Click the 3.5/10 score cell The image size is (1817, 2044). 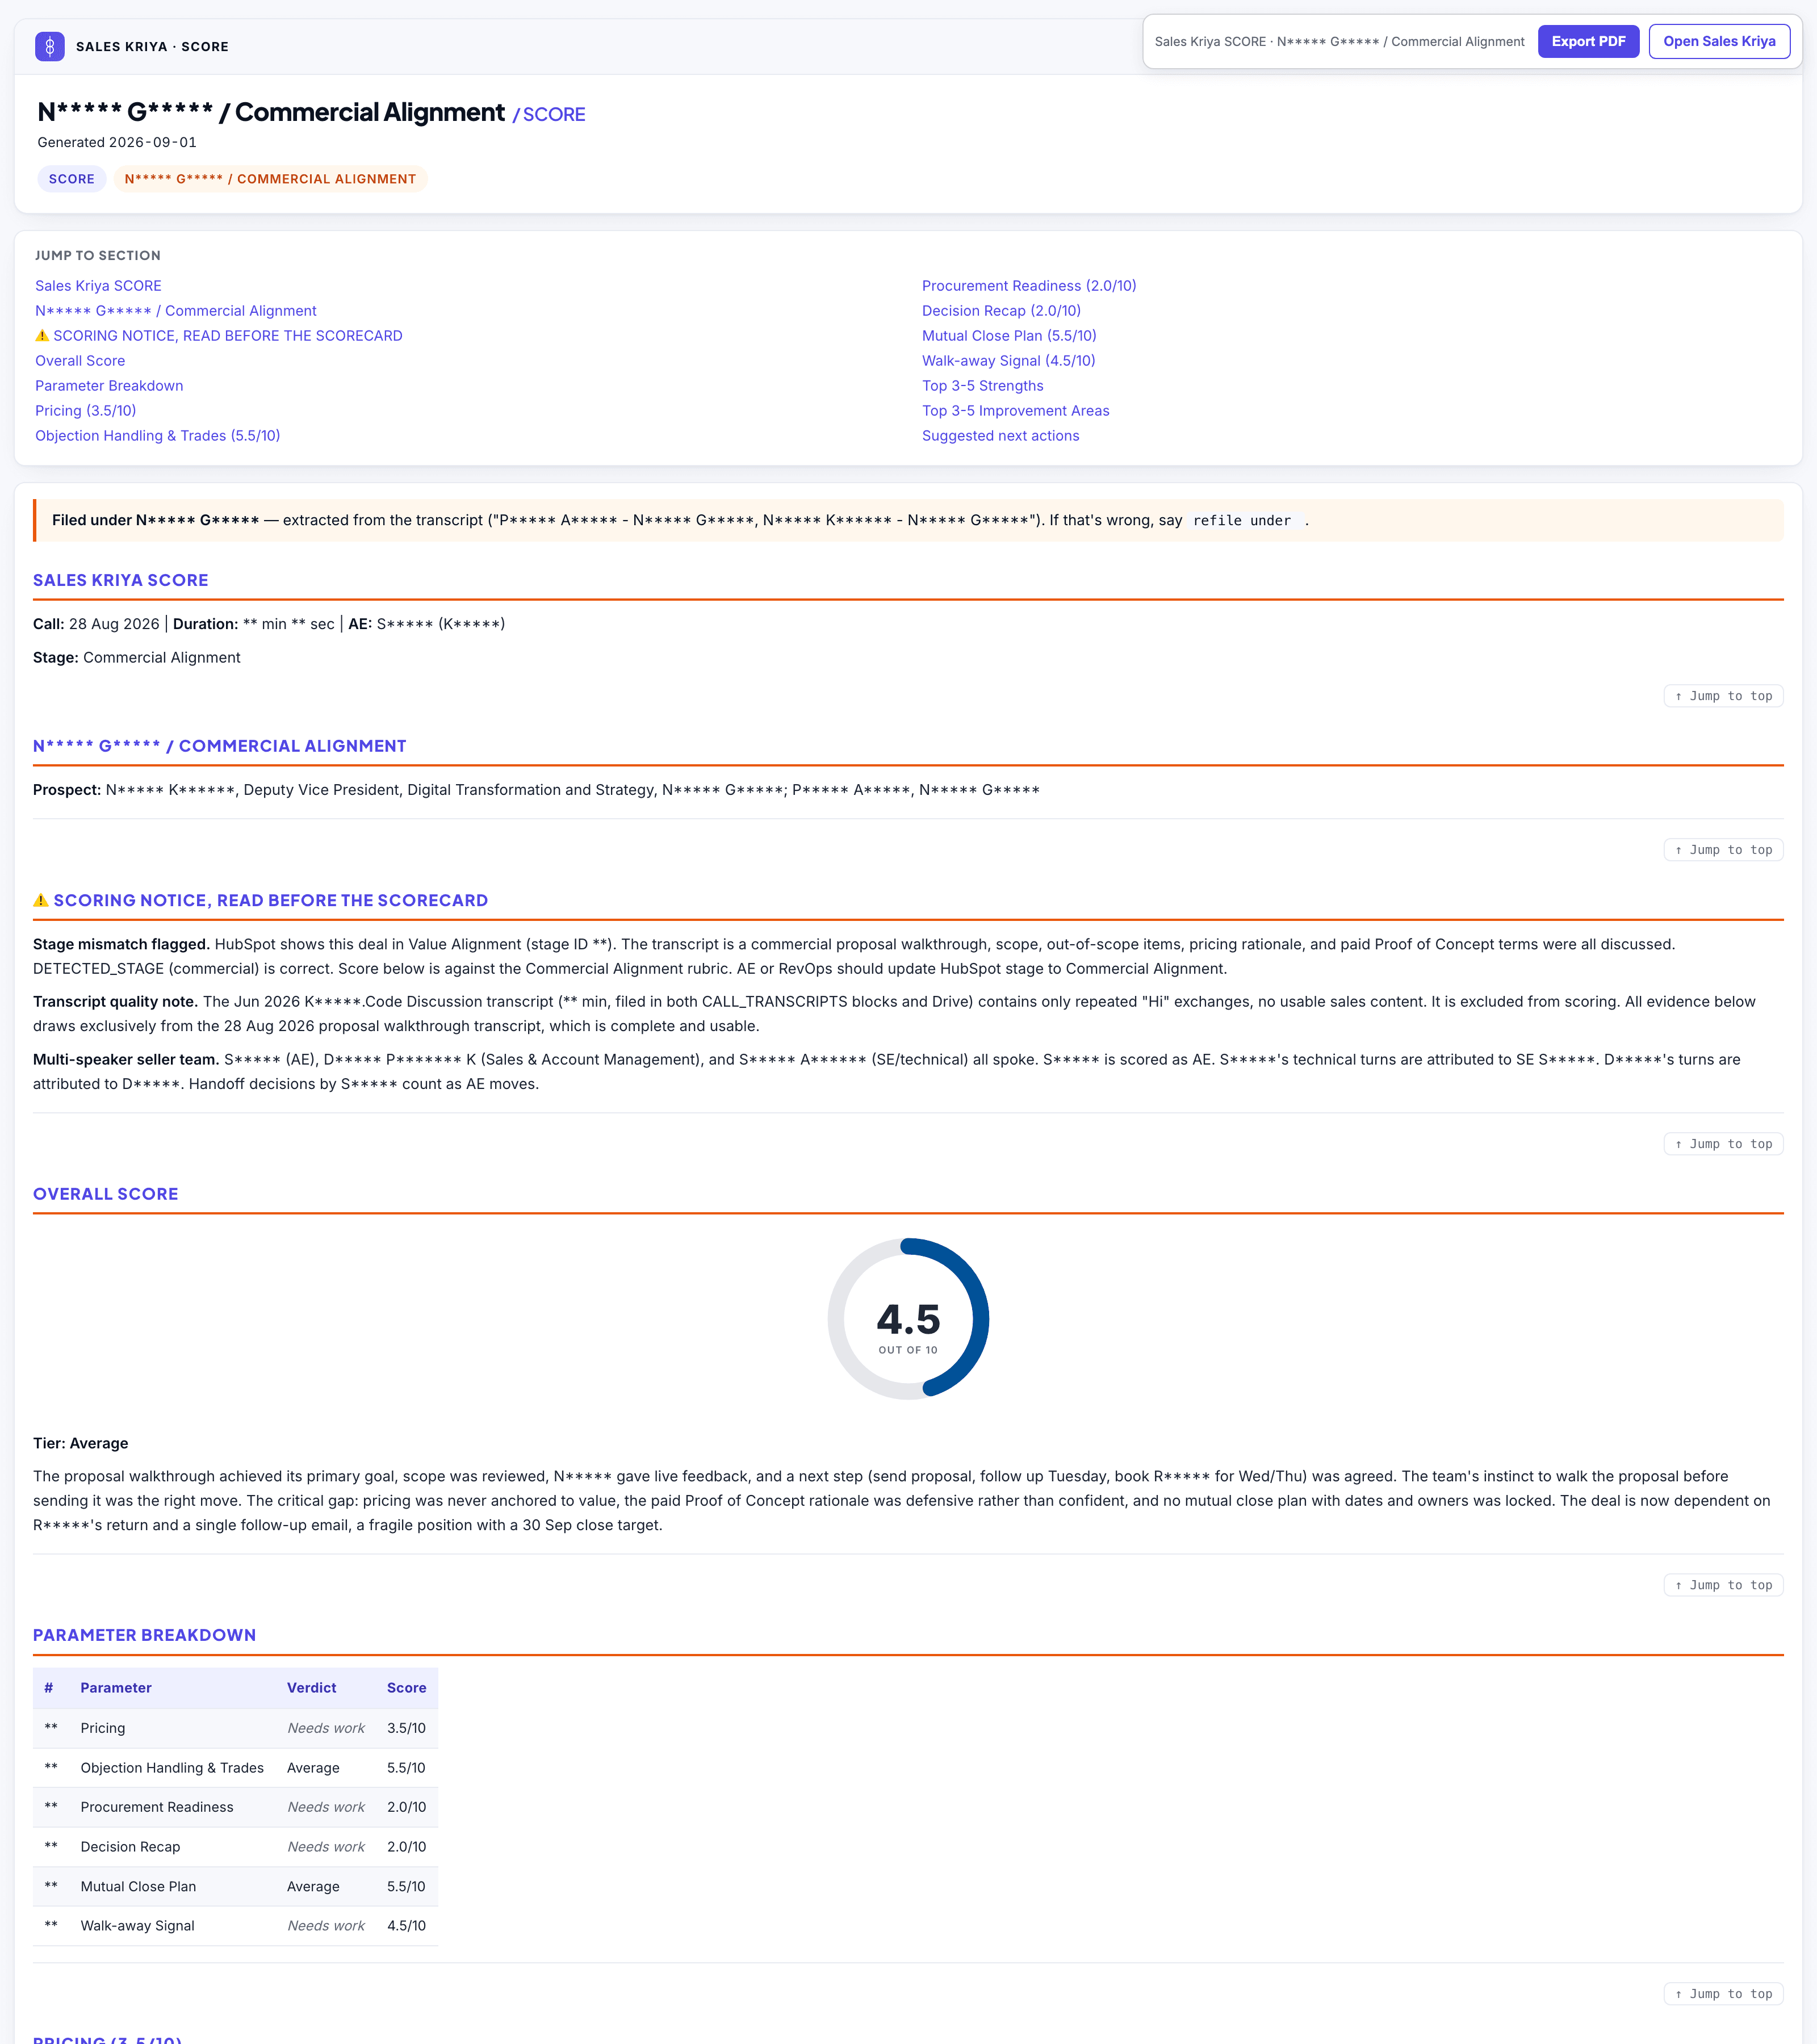click(406, 1728)
